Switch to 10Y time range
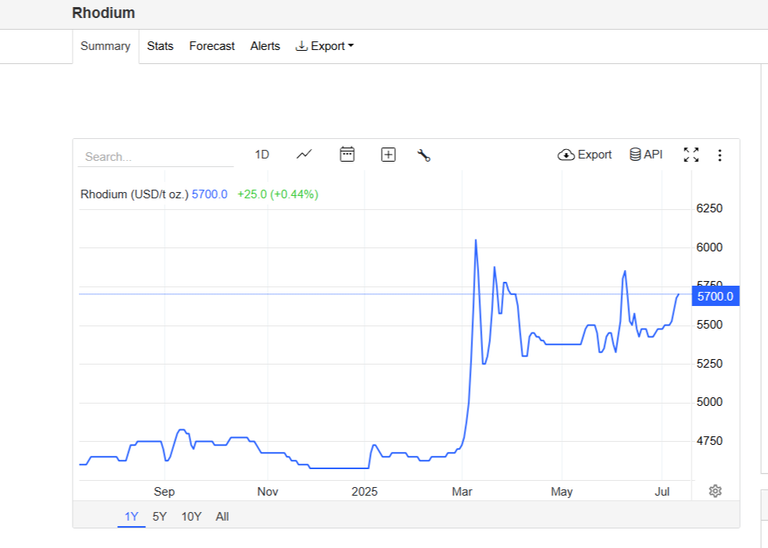Viewport: 768px width, 548px height. pyautogui.click(x=192, y=516)
